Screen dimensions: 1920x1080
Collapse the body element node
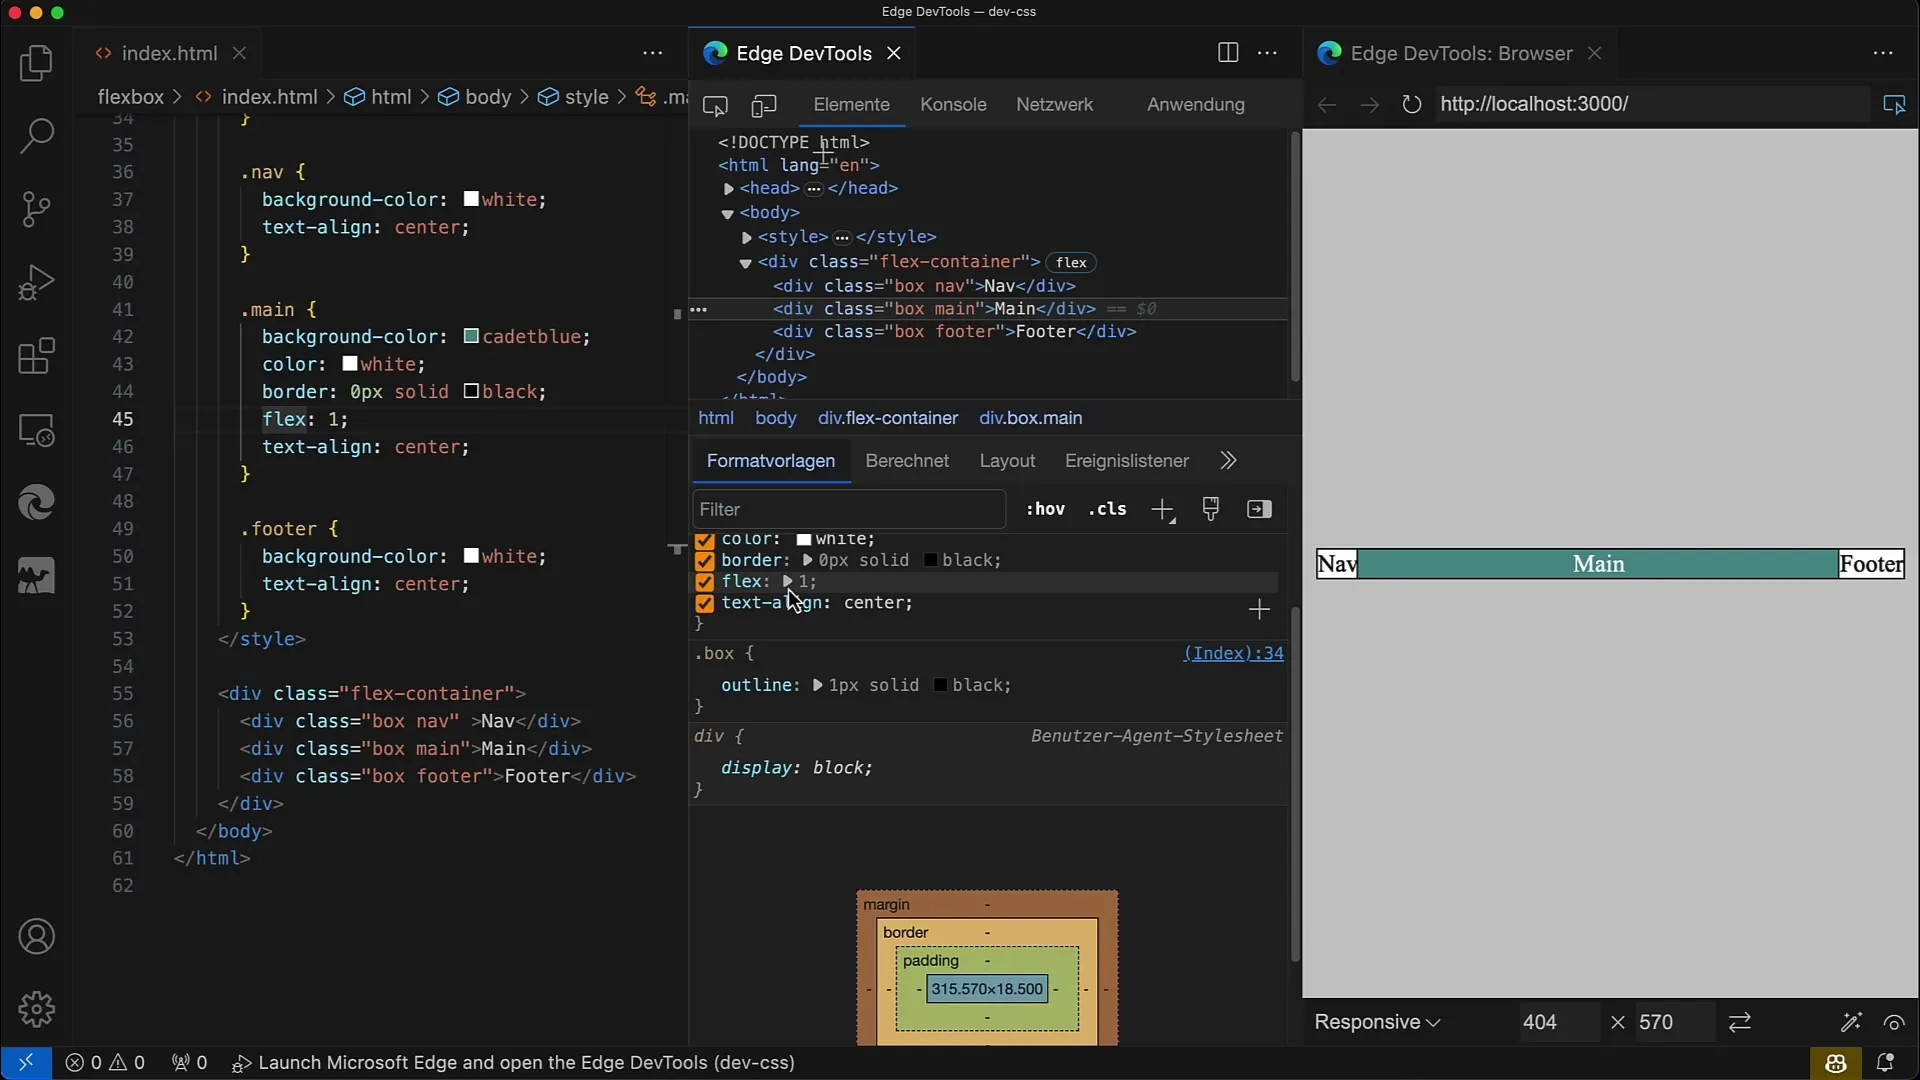click(728, 213)
